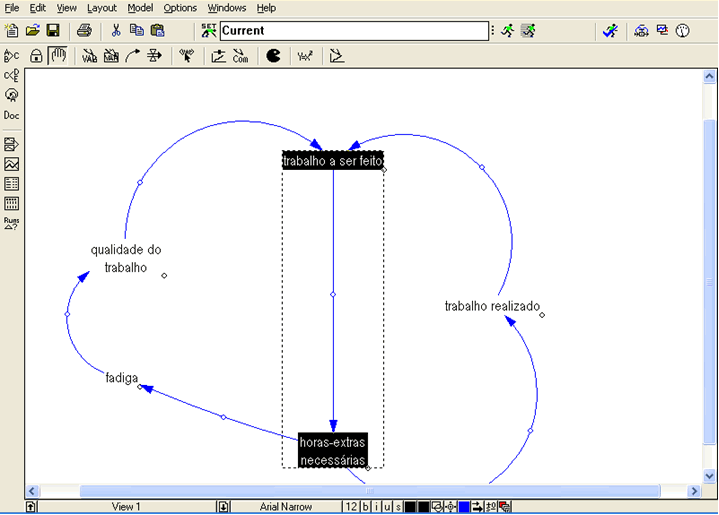Open the View 1 selector
719x515 pixels.
click(x=126, y=507)
